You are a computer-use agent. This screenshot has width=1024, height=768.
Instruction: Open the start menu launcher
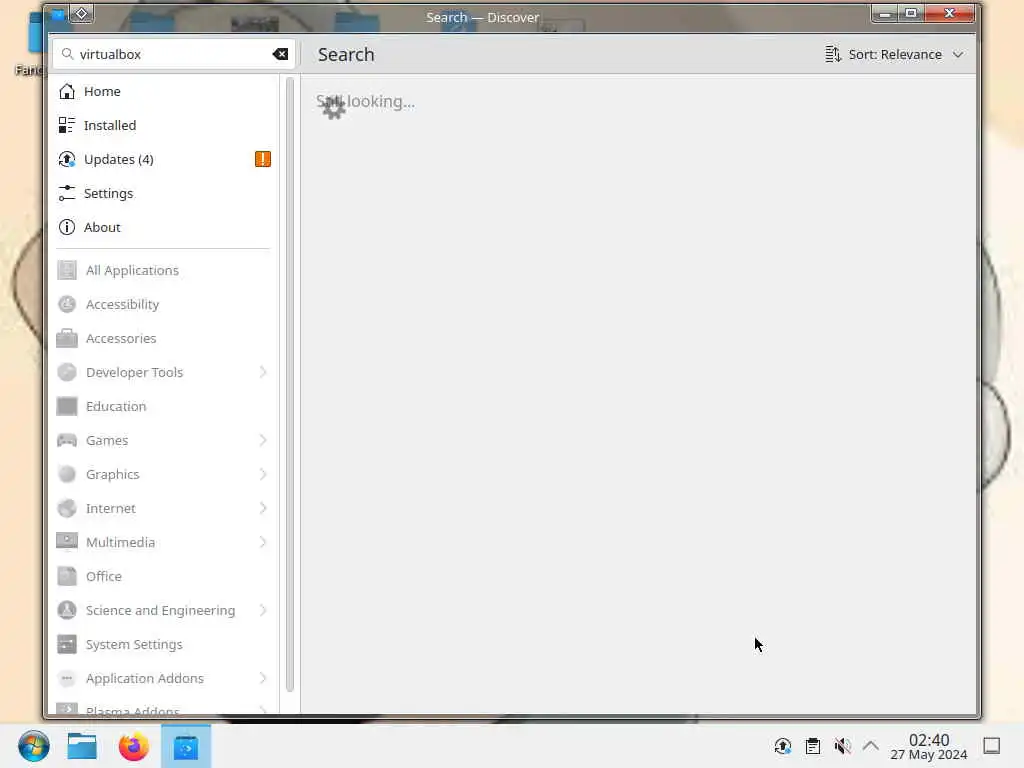click(33, 746)
